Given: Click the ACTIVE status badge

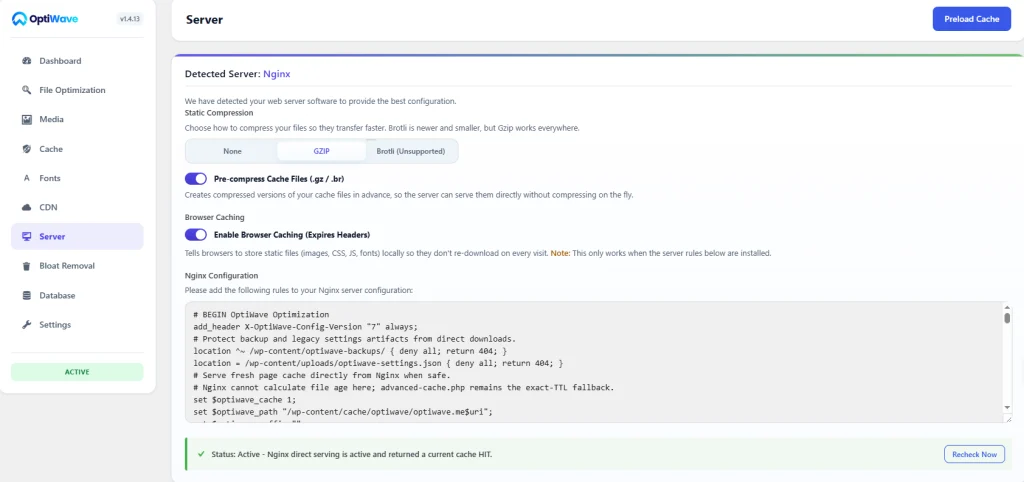Looking at the screenshot, I should [x=77, y=372].
